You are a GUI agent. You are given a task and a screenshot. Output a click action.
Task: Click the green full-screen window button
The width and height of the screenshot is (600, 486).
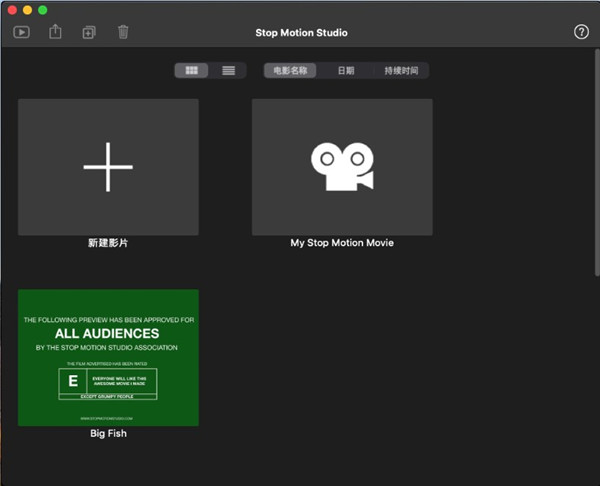43,10
